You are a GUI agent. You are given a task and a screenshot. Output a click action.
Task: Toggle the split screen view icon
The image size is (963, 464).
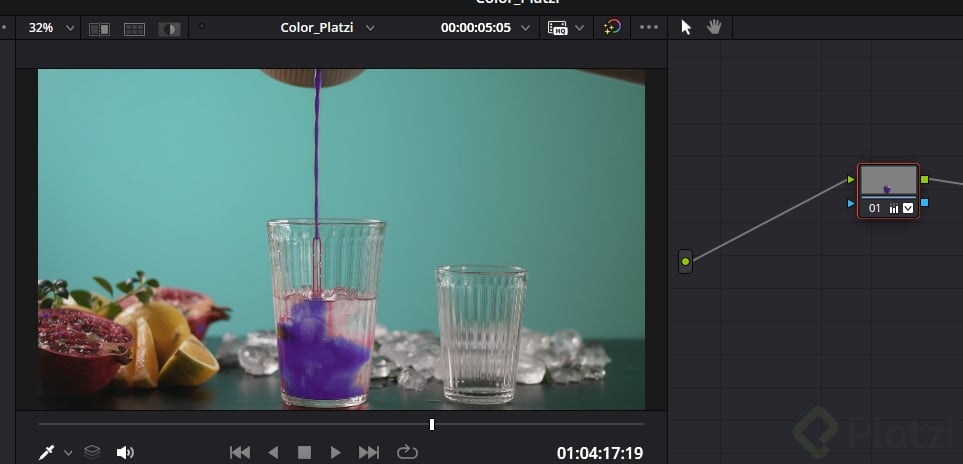(134, 28)
